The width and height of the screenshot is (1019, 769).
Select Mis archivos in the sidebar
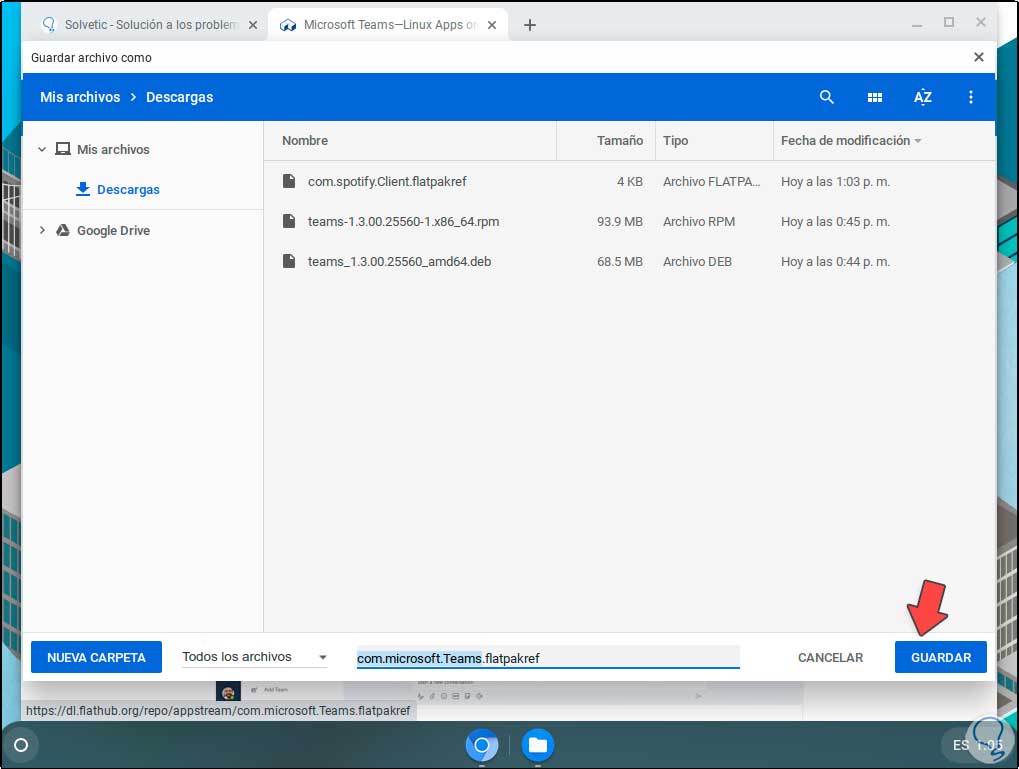click(113, 150)
